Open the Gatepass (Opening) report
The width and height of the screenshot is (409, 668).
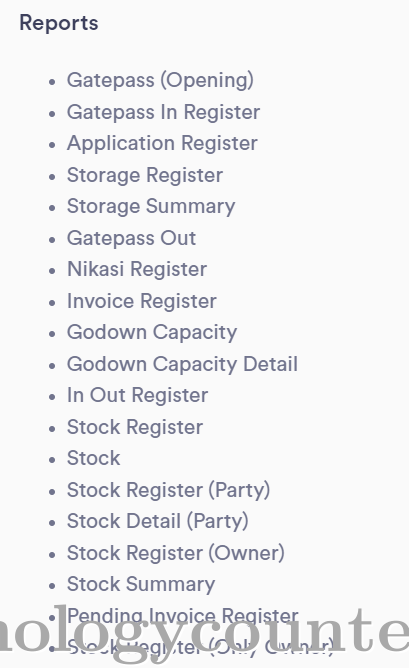pyautogui.click(x=160, y=81)
